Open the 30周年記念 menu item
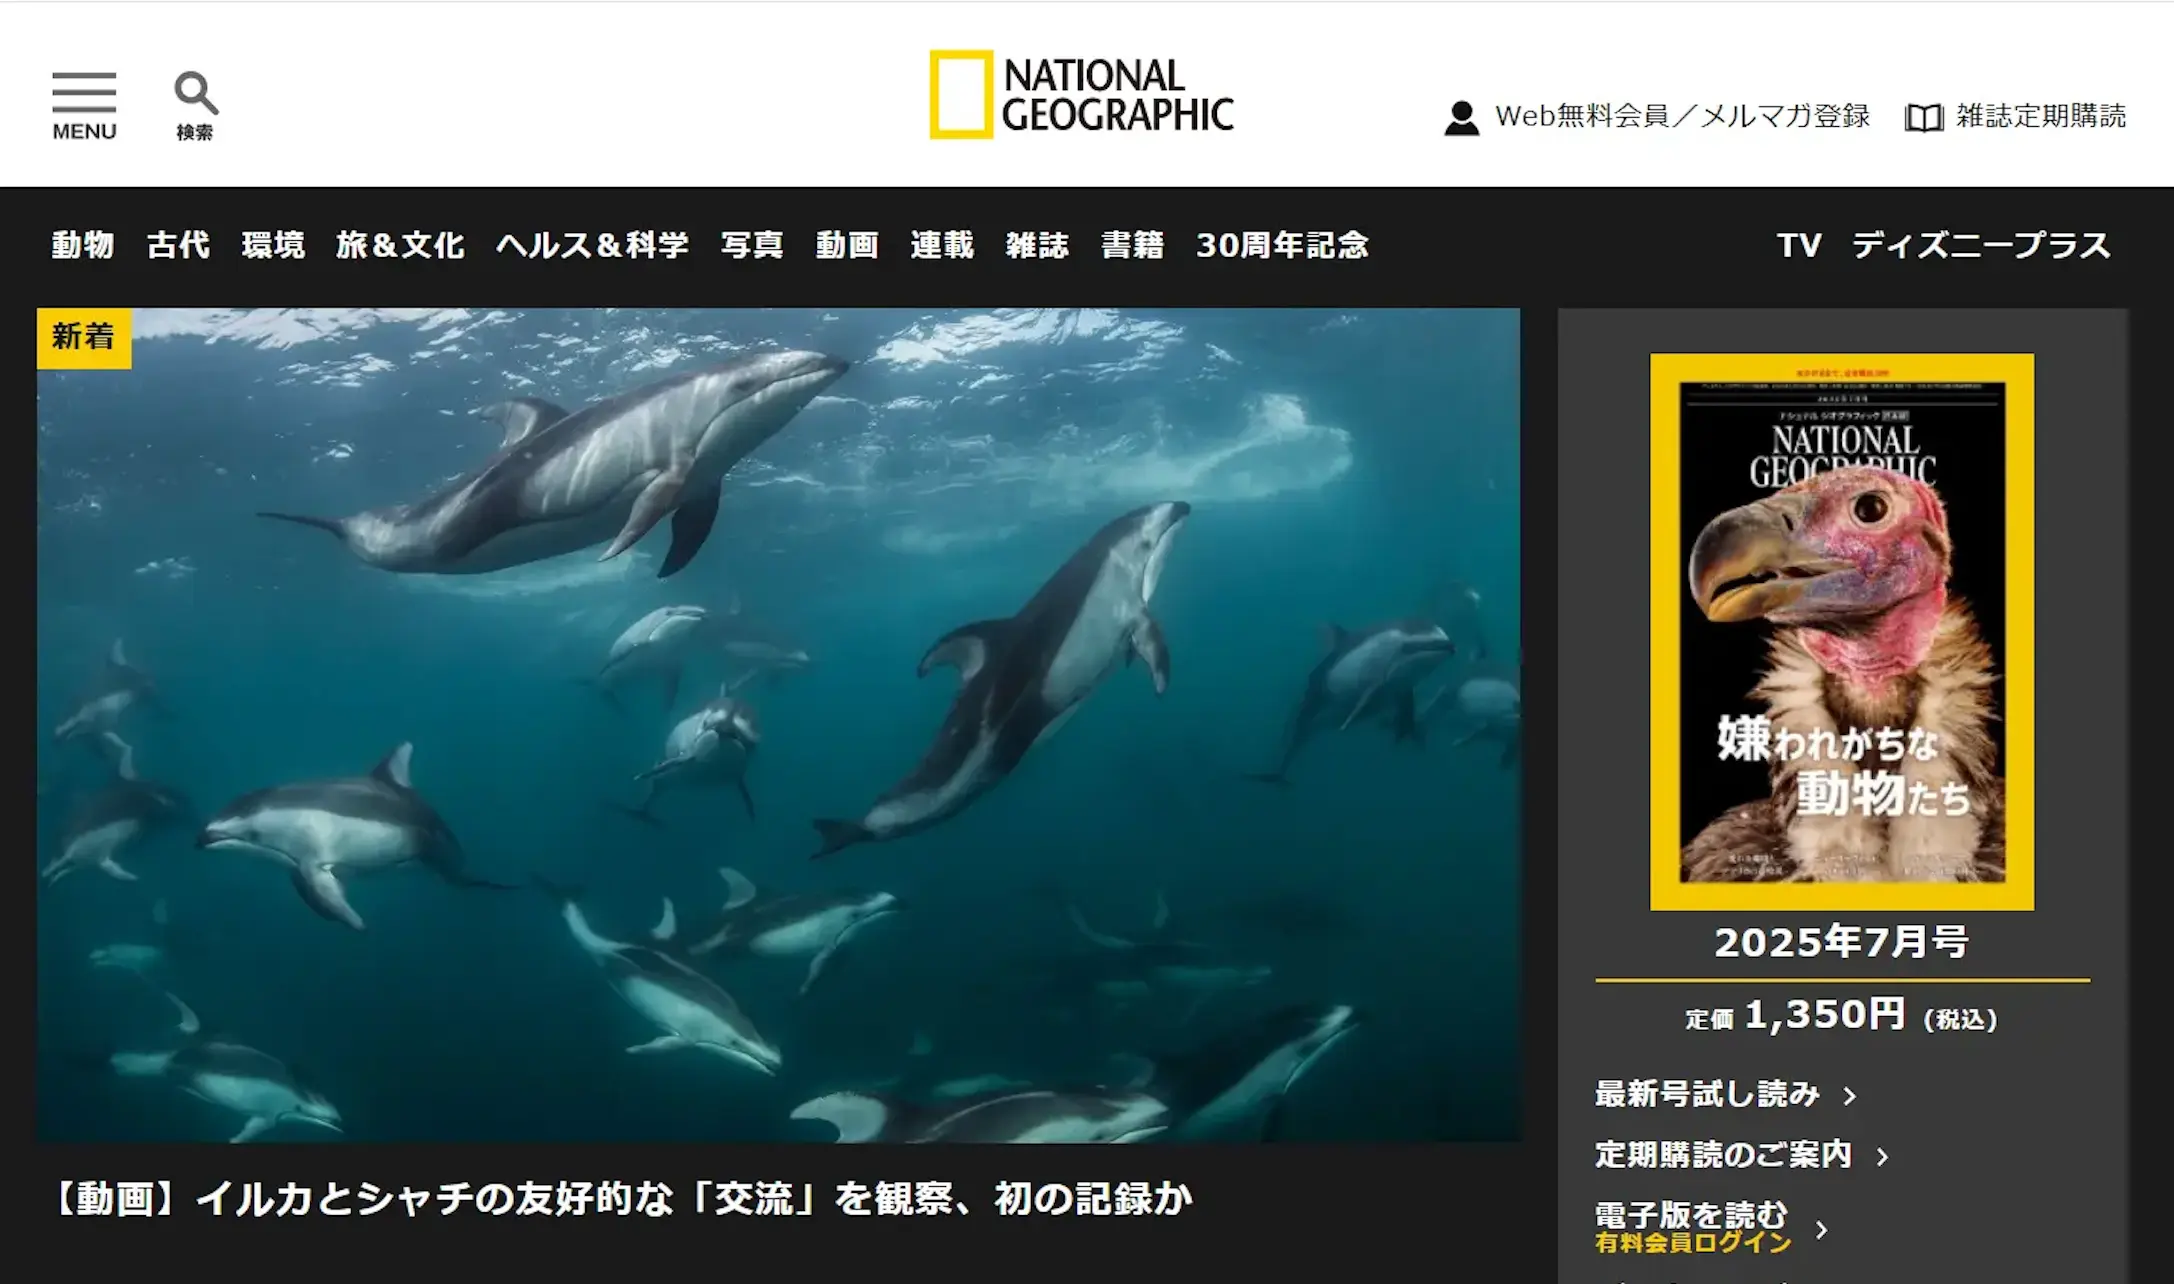 [1282, 245]
